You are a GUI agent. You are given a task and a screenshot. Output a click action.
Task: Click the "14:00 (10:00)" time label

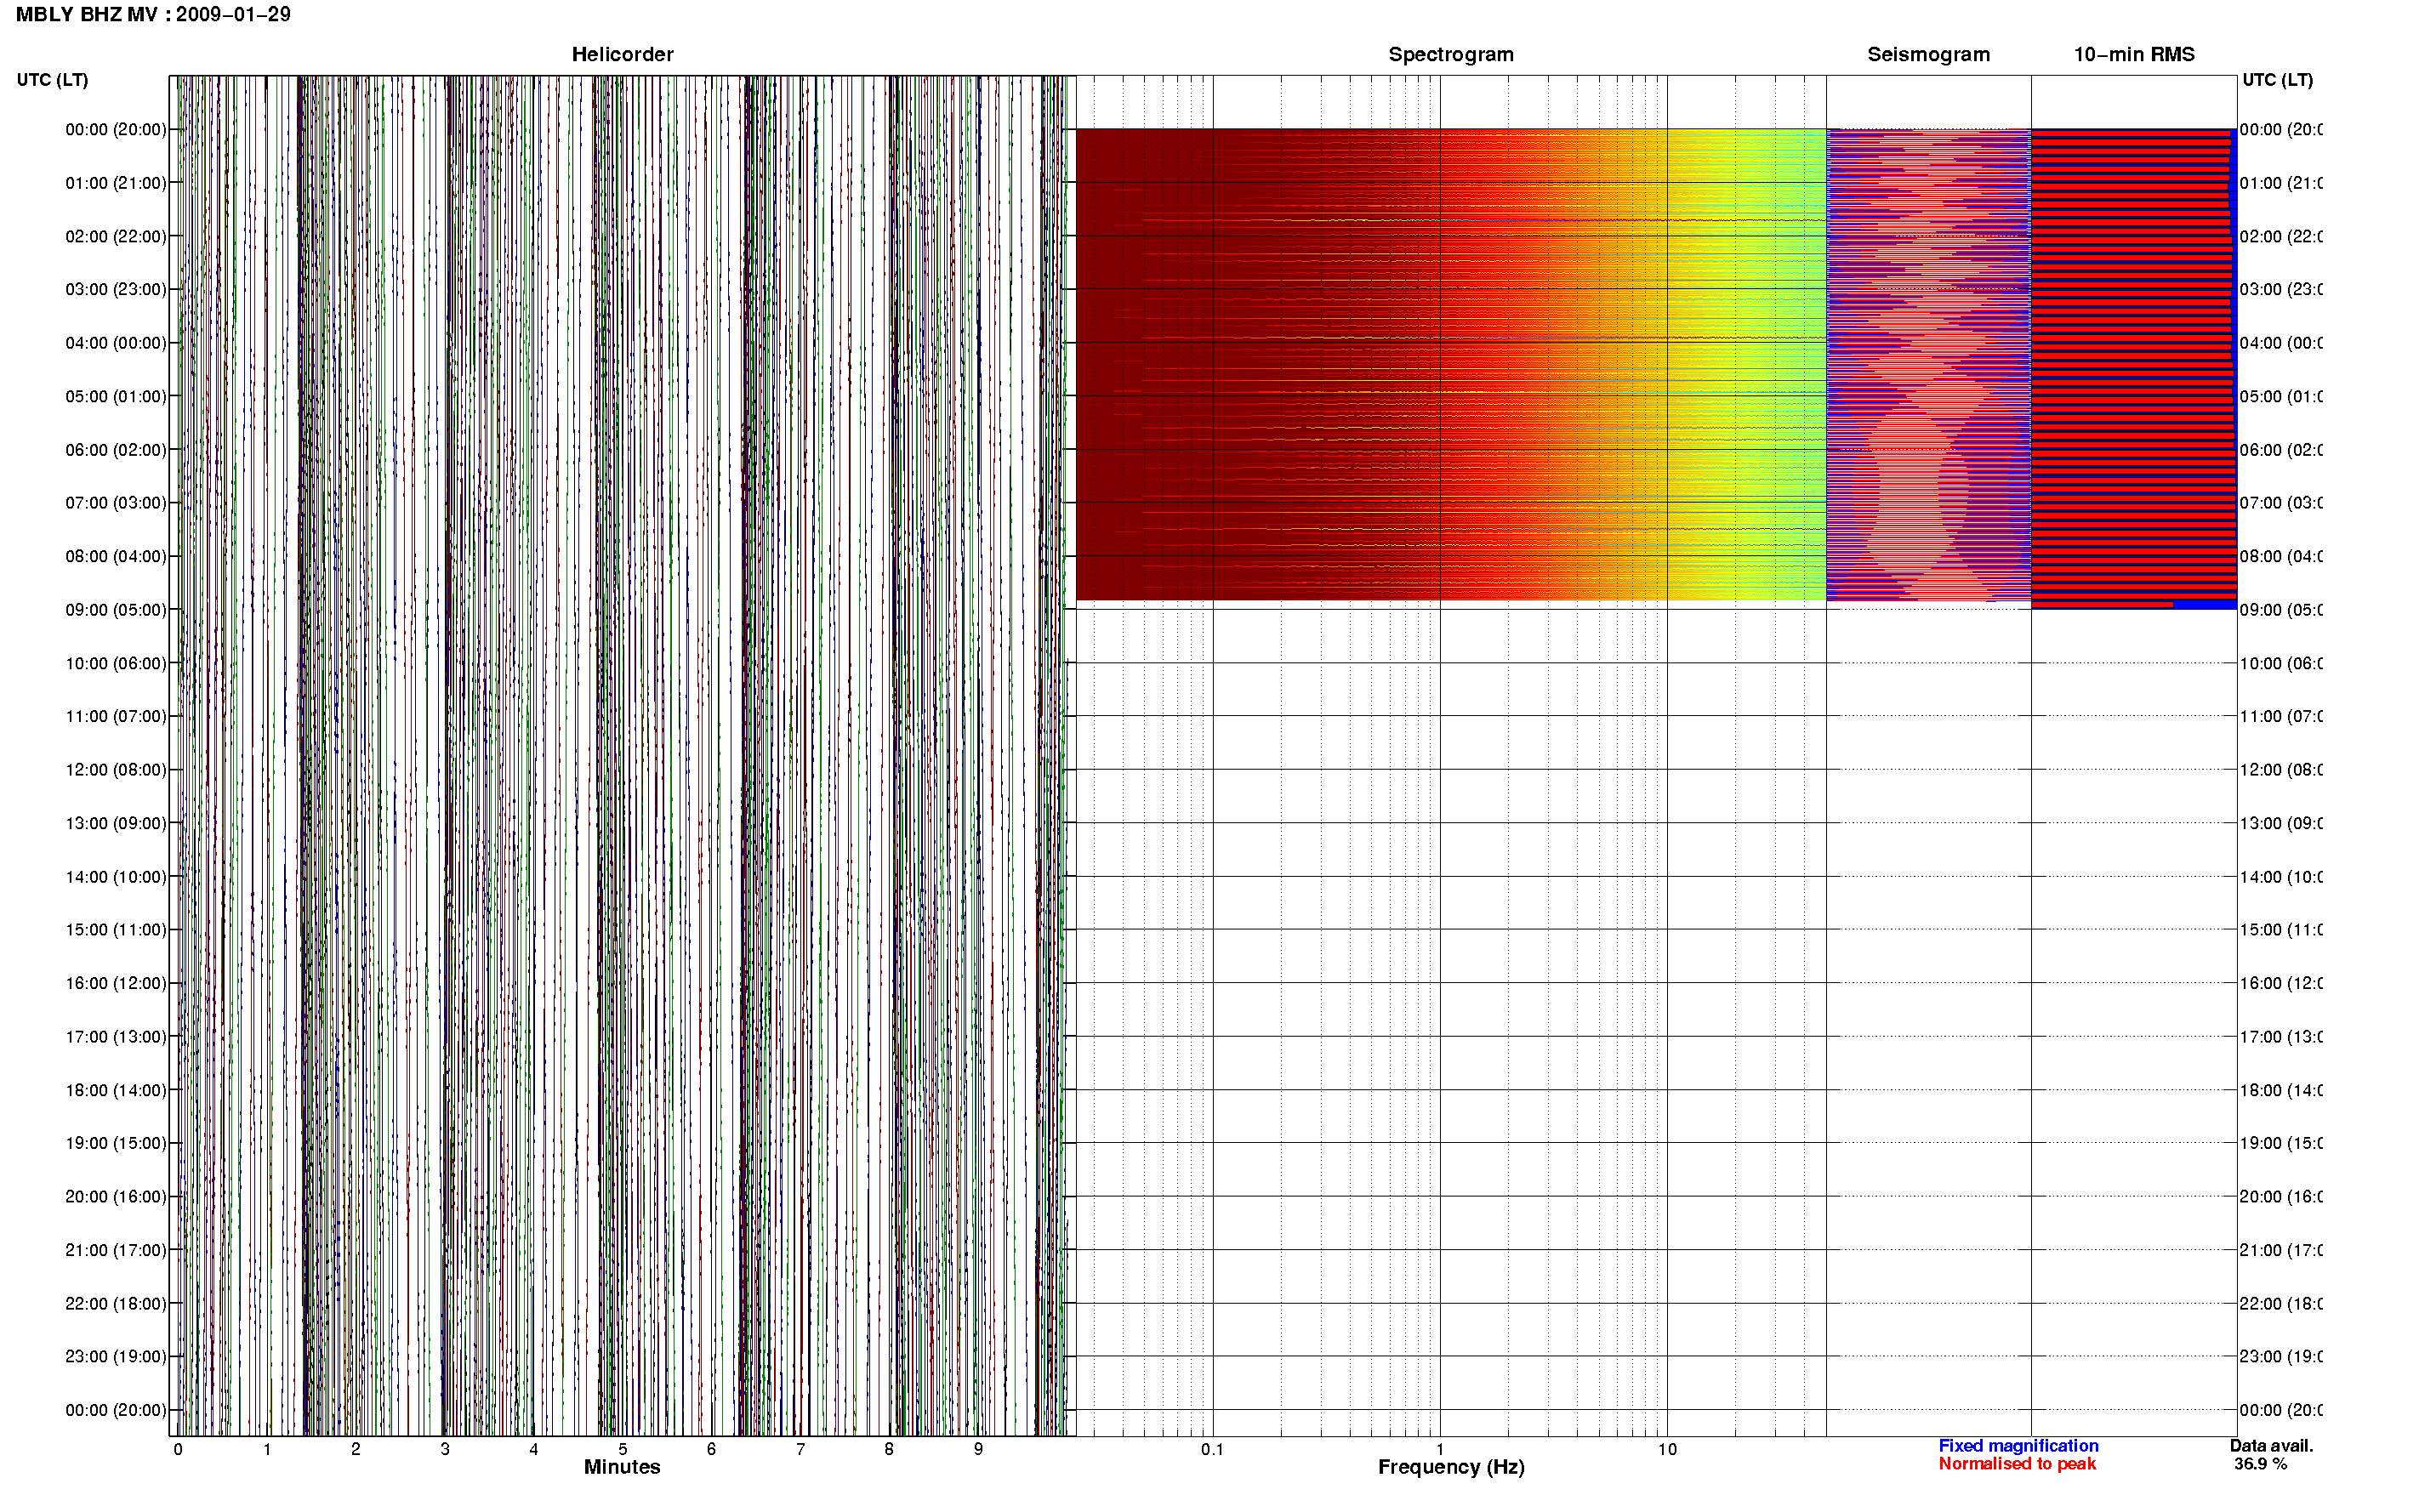(116, 877)
